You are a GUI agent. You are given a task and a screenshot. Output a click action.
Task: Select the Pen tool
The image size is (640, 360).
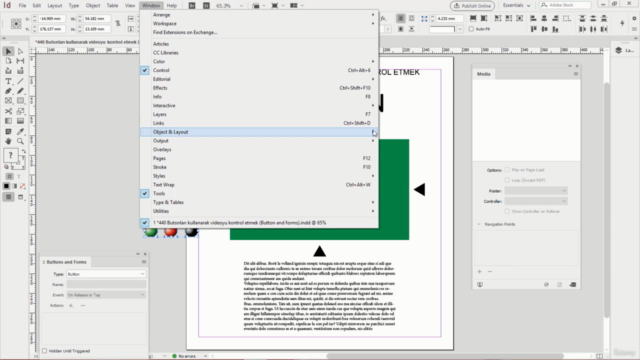pyautogui.click(x=8, y=91)
